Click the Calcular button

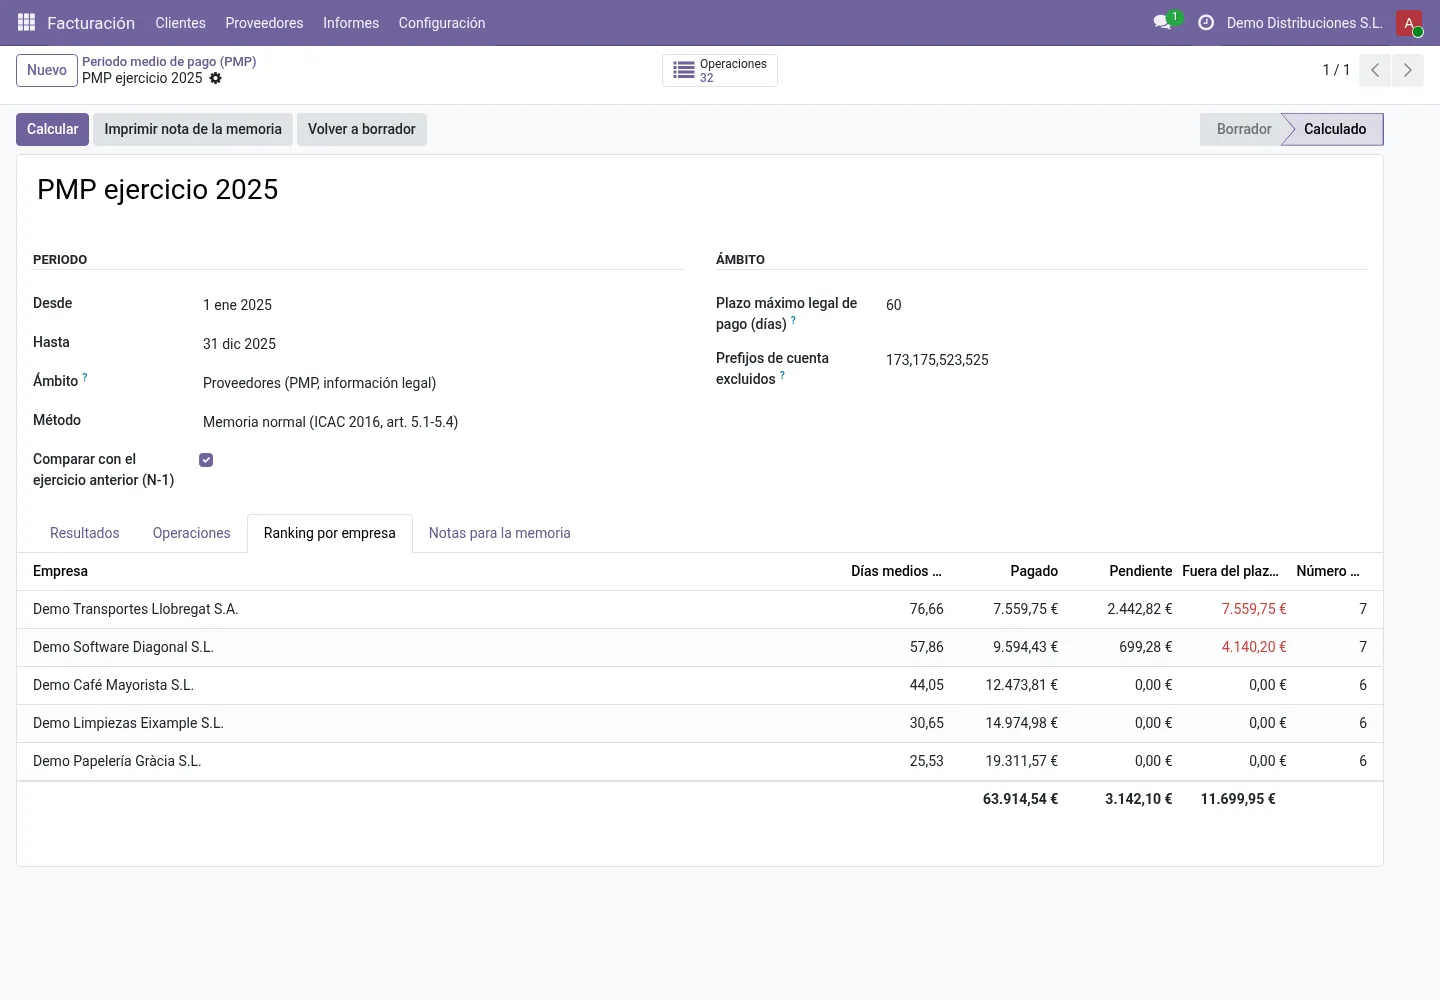tap(52, 129)
